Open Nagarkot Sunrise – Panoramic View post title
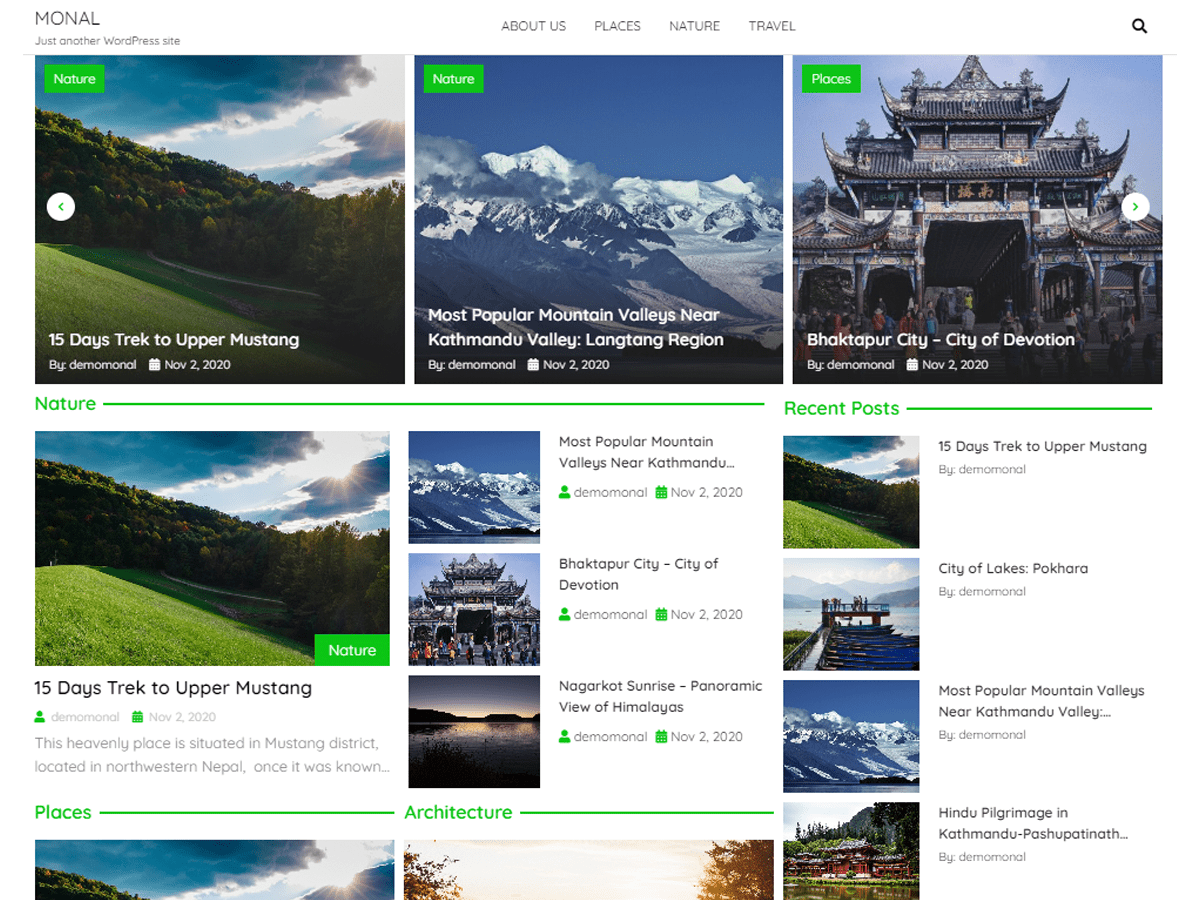1200x900 pixels. click(660, 696)
